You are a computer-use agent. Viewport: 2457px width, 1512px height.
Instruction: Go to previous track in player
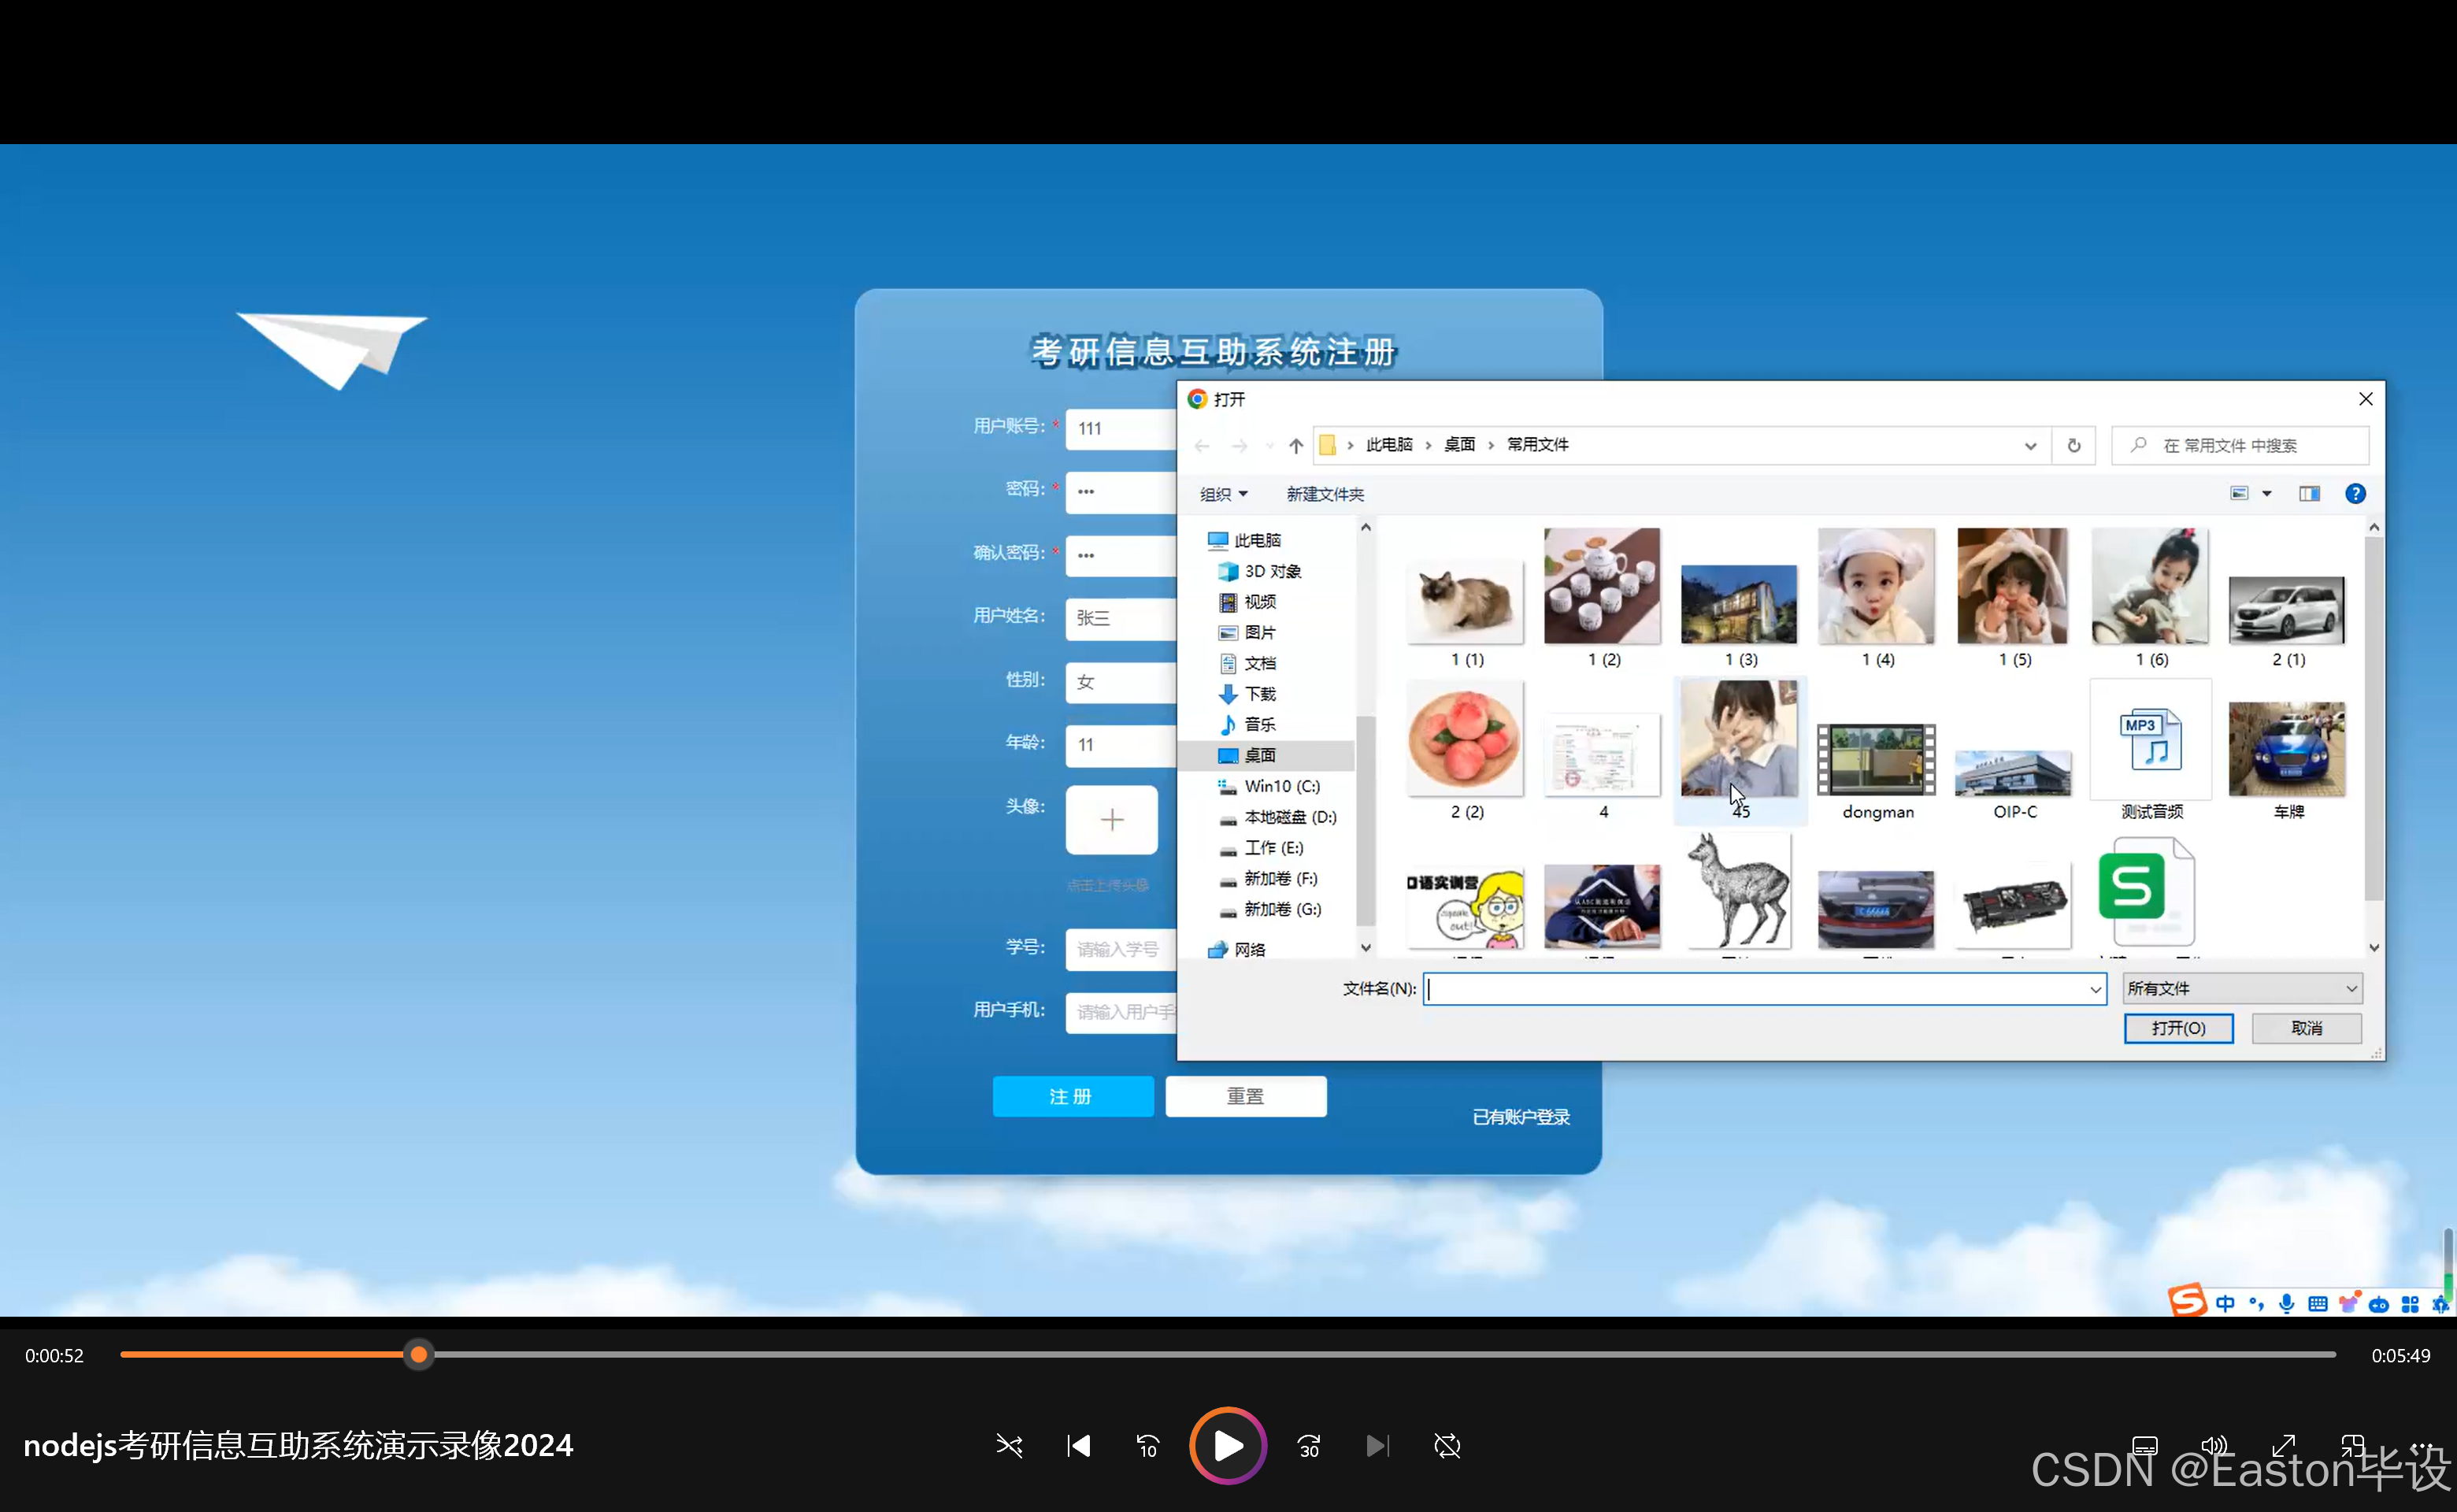(x=1078, y=1446)
